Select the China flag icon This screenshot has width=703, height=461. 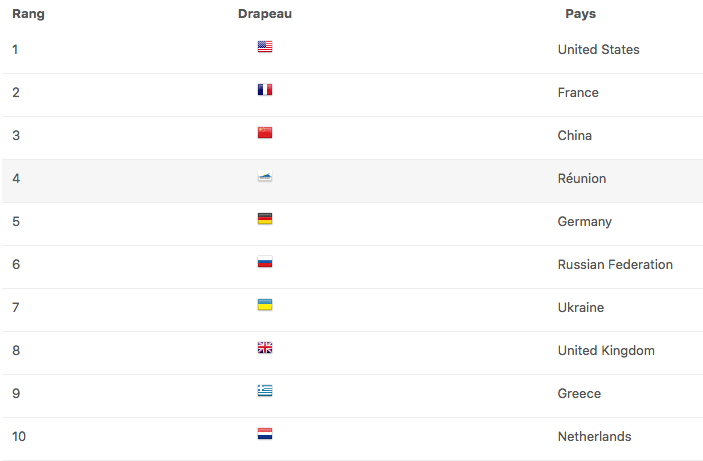coord(265,133)
